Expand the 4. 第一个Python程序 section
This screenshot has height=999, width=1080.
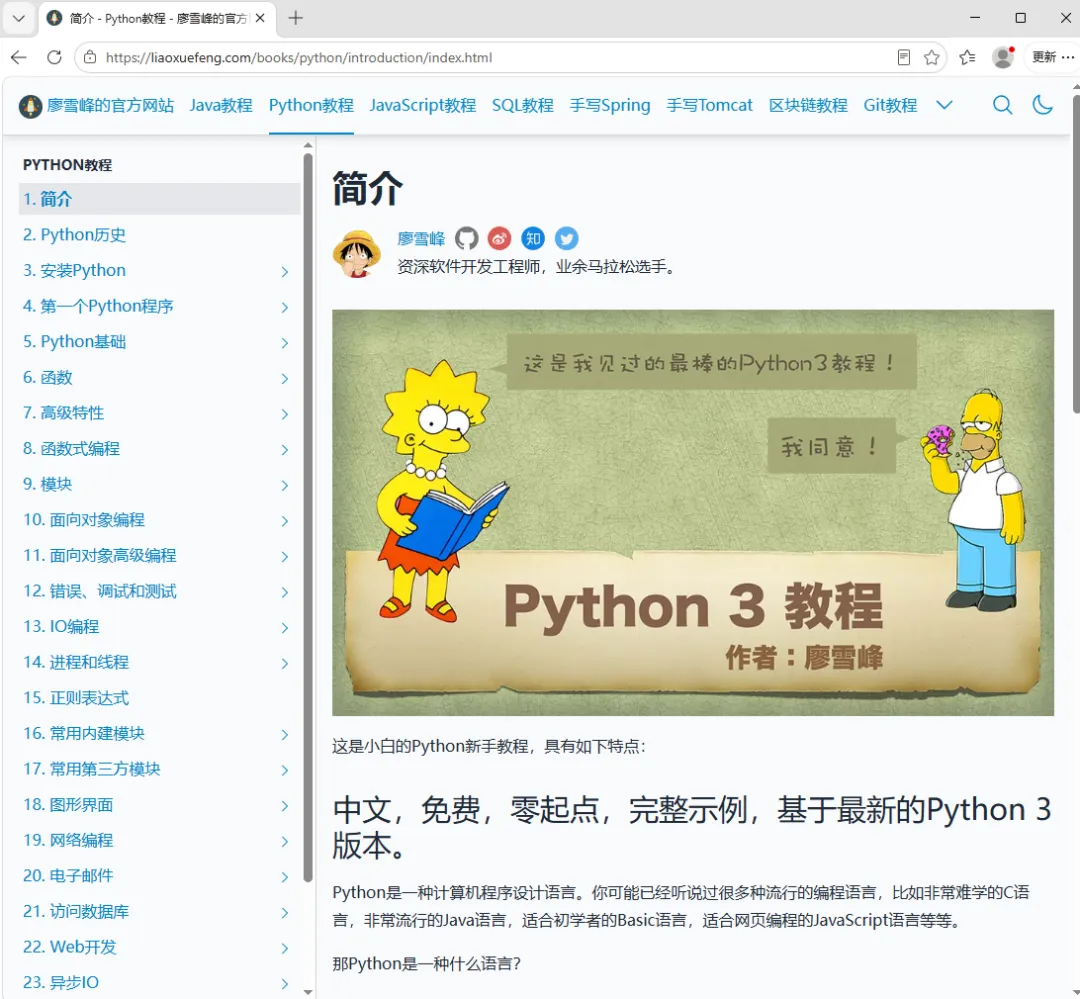pyautogui.click(x=284, y=307)
